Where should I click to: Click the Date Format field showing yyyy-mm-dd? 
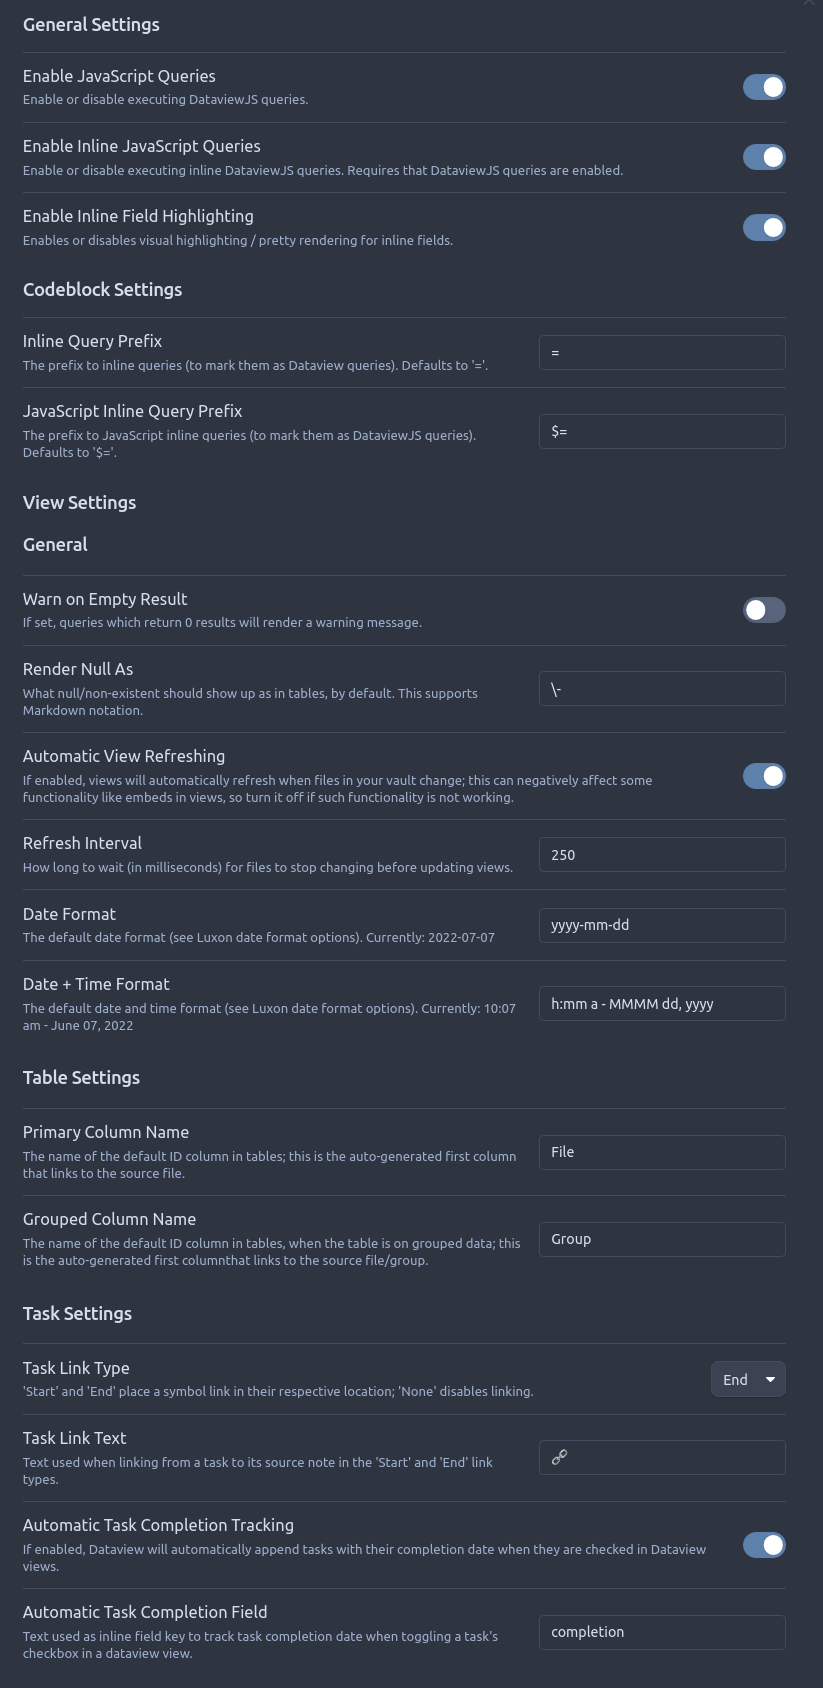(662, 925)
